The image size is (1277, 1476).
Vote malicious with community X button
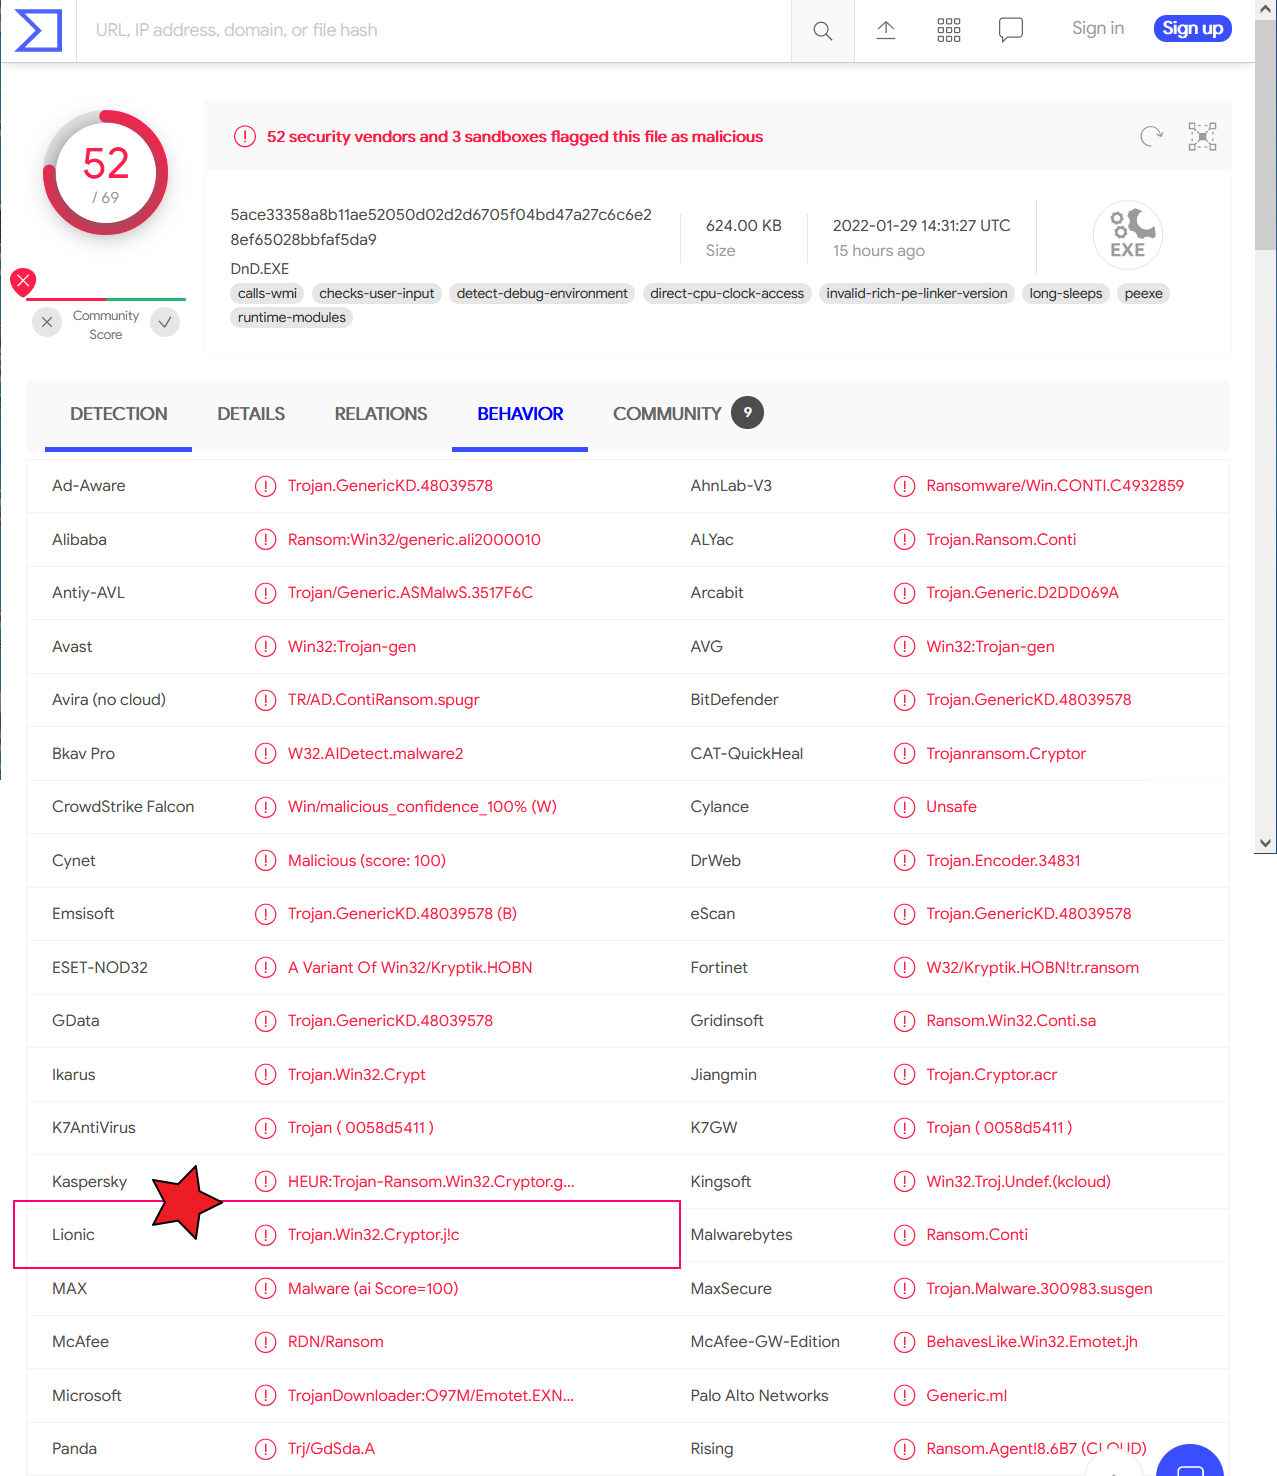pos(47,322)
